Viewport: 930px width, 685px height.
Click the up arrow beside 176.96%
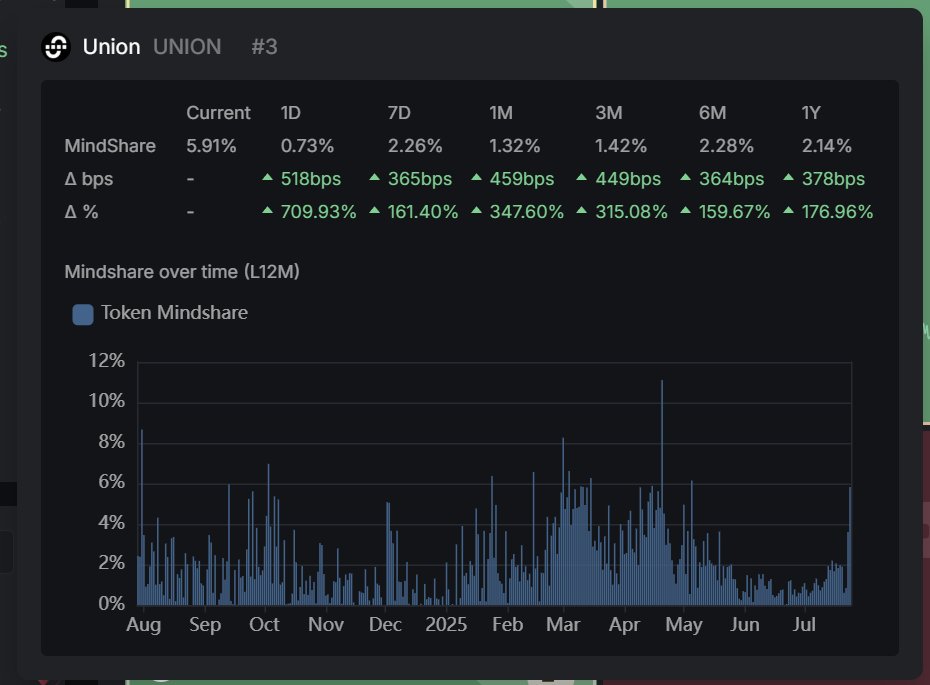click(x=788, y=210)
